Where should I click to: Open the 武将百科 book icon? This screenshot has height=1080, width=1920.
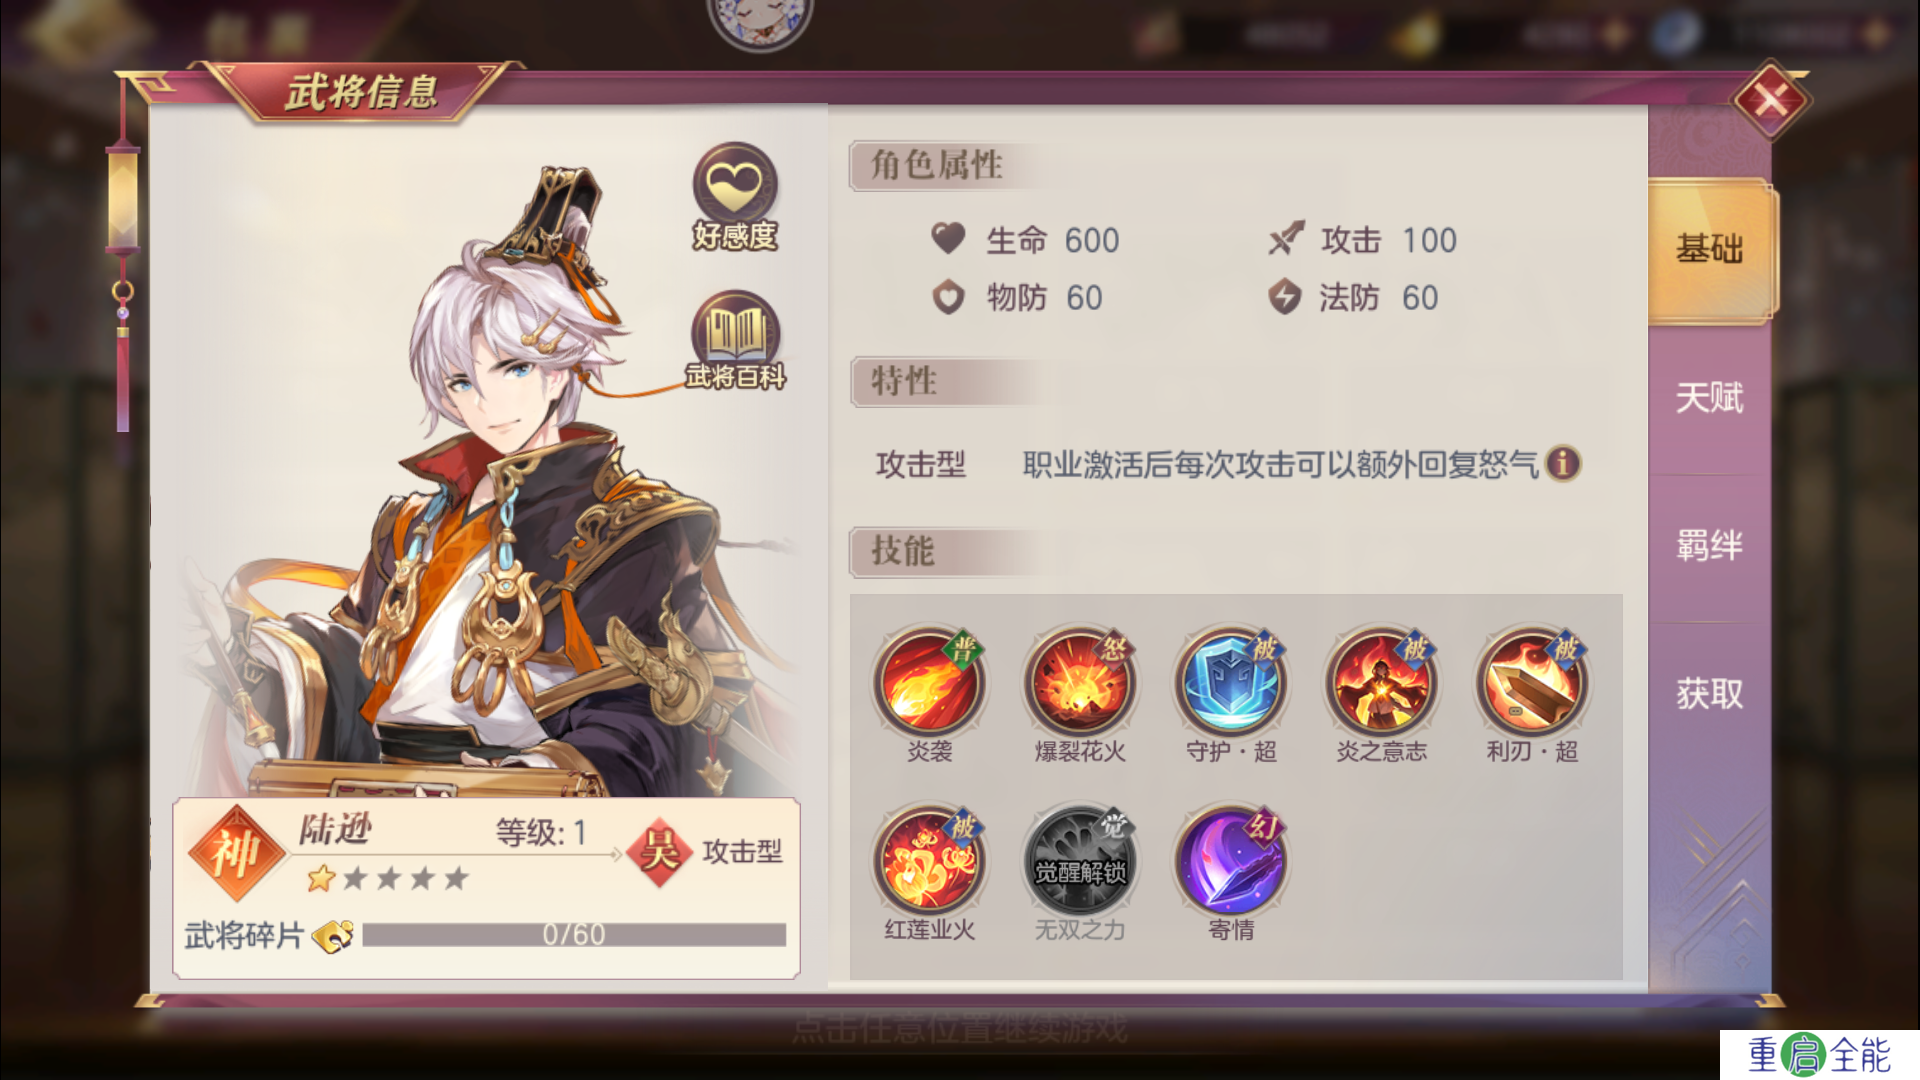pyautogui.click(x=735, y=340)
